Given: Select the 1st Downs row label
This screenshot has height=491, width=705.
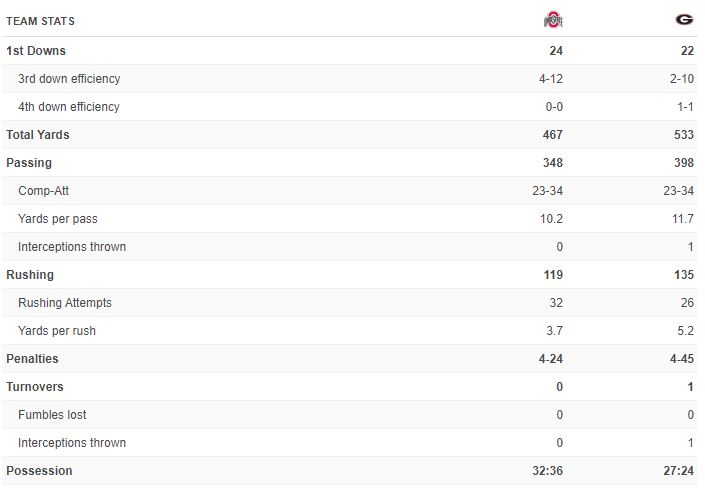Looking at the screenshot, I should tap(36, 51).
